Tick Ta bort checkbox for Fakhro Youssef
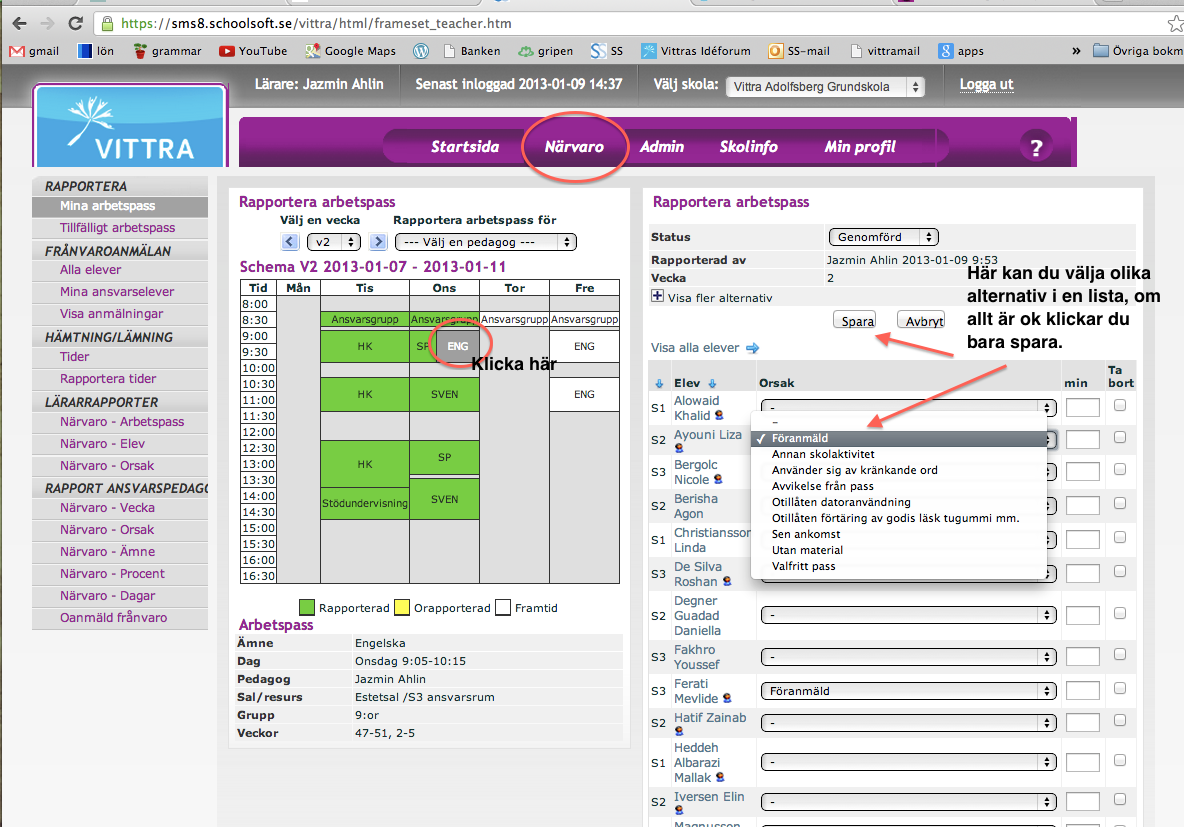This screenshot has height=827, width=1184. [x=1120, y=654]
